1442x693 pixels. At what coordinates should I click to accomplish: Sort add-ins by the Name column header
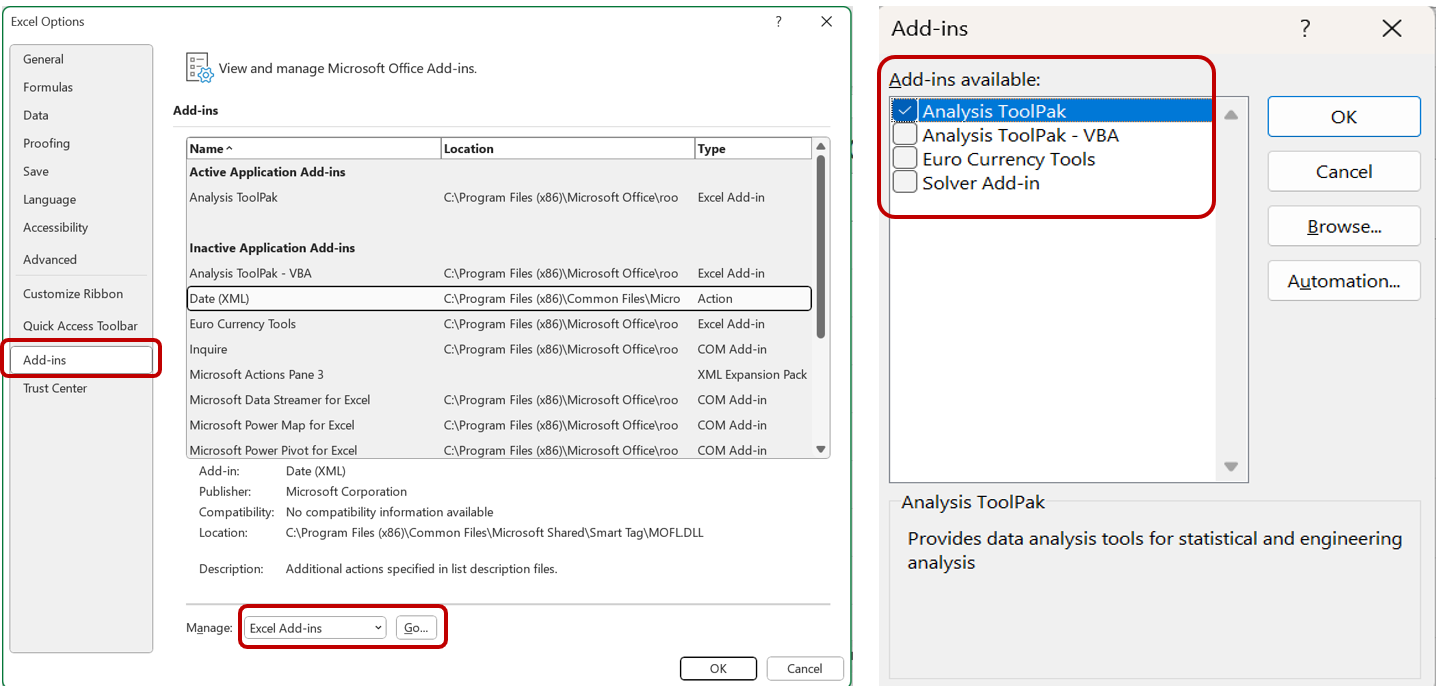205,147
